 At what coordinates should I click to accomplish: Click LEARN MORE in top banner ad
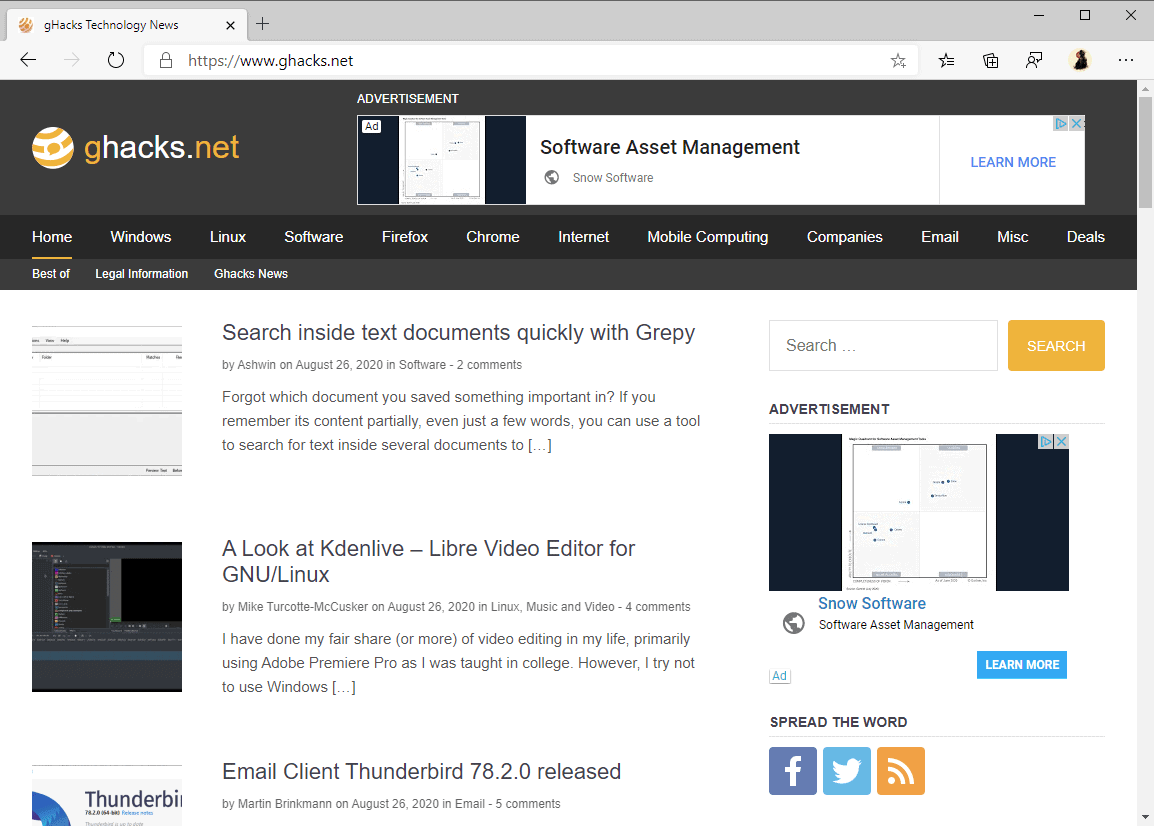[x=1013, y=162]
